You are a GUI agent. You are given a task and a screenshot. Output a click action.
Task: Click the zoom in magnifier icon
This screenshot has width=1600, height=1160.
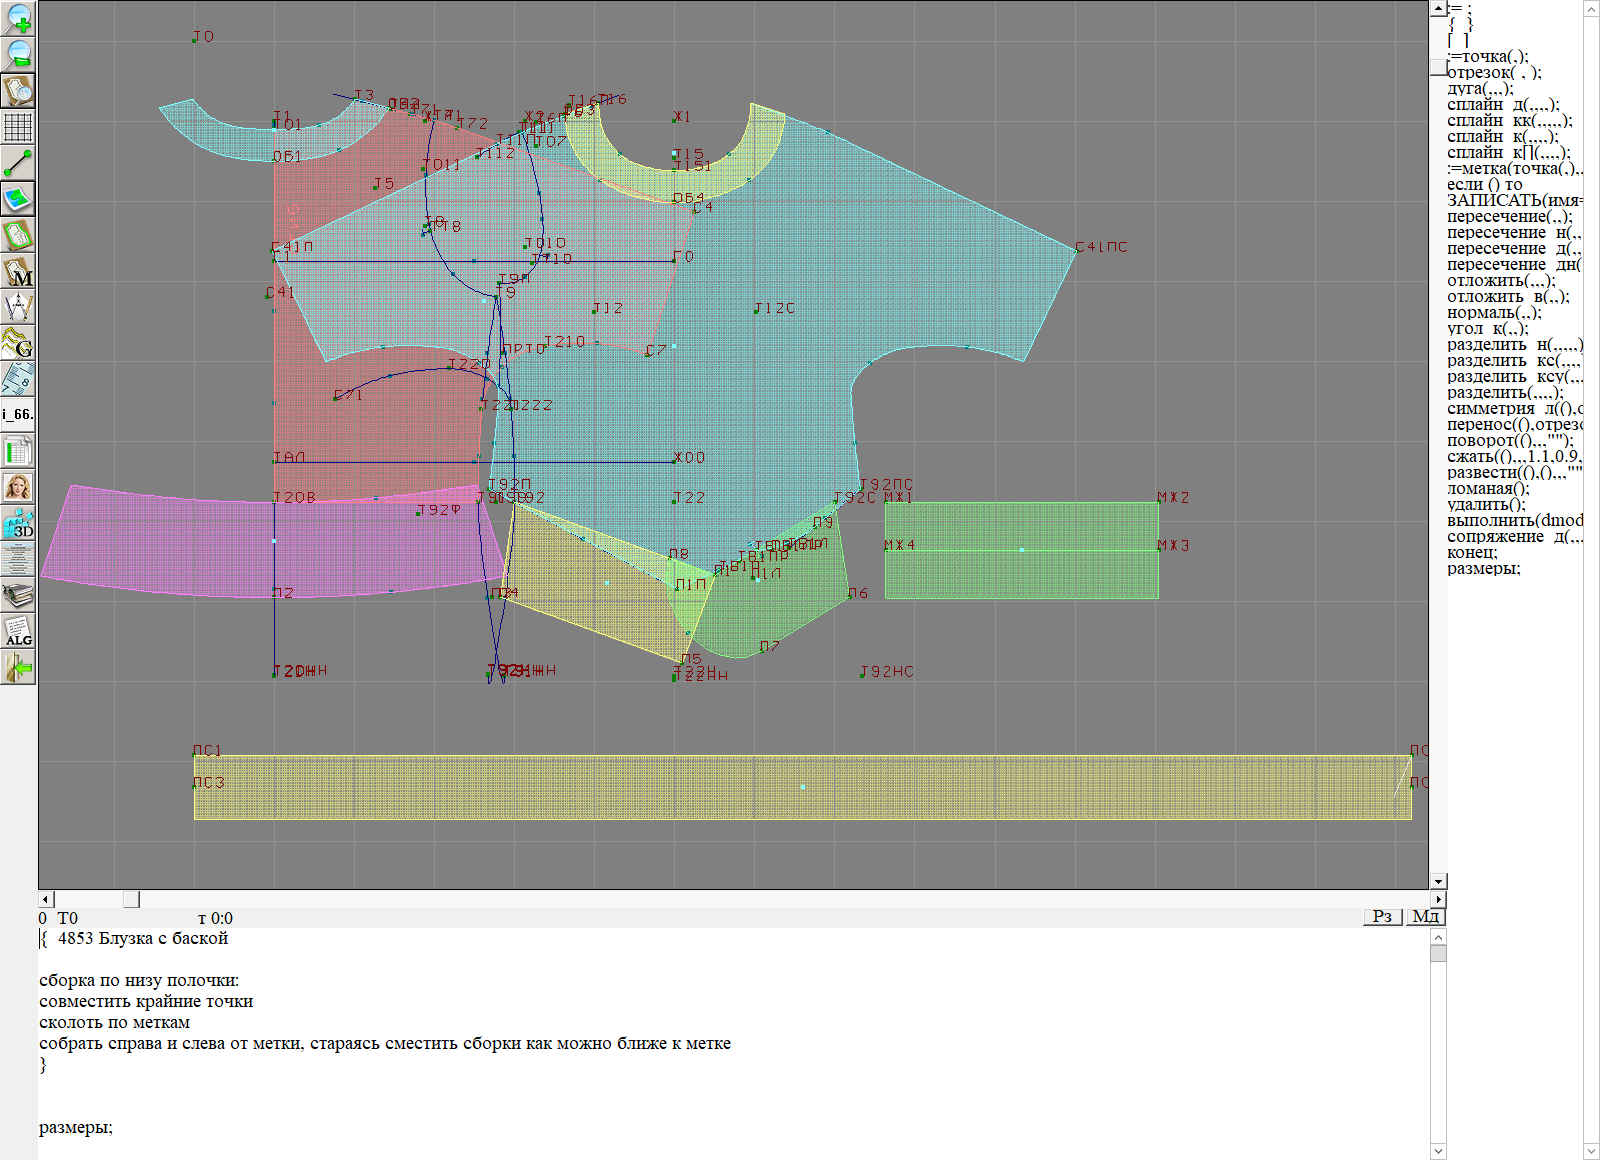tap(18, 18)
